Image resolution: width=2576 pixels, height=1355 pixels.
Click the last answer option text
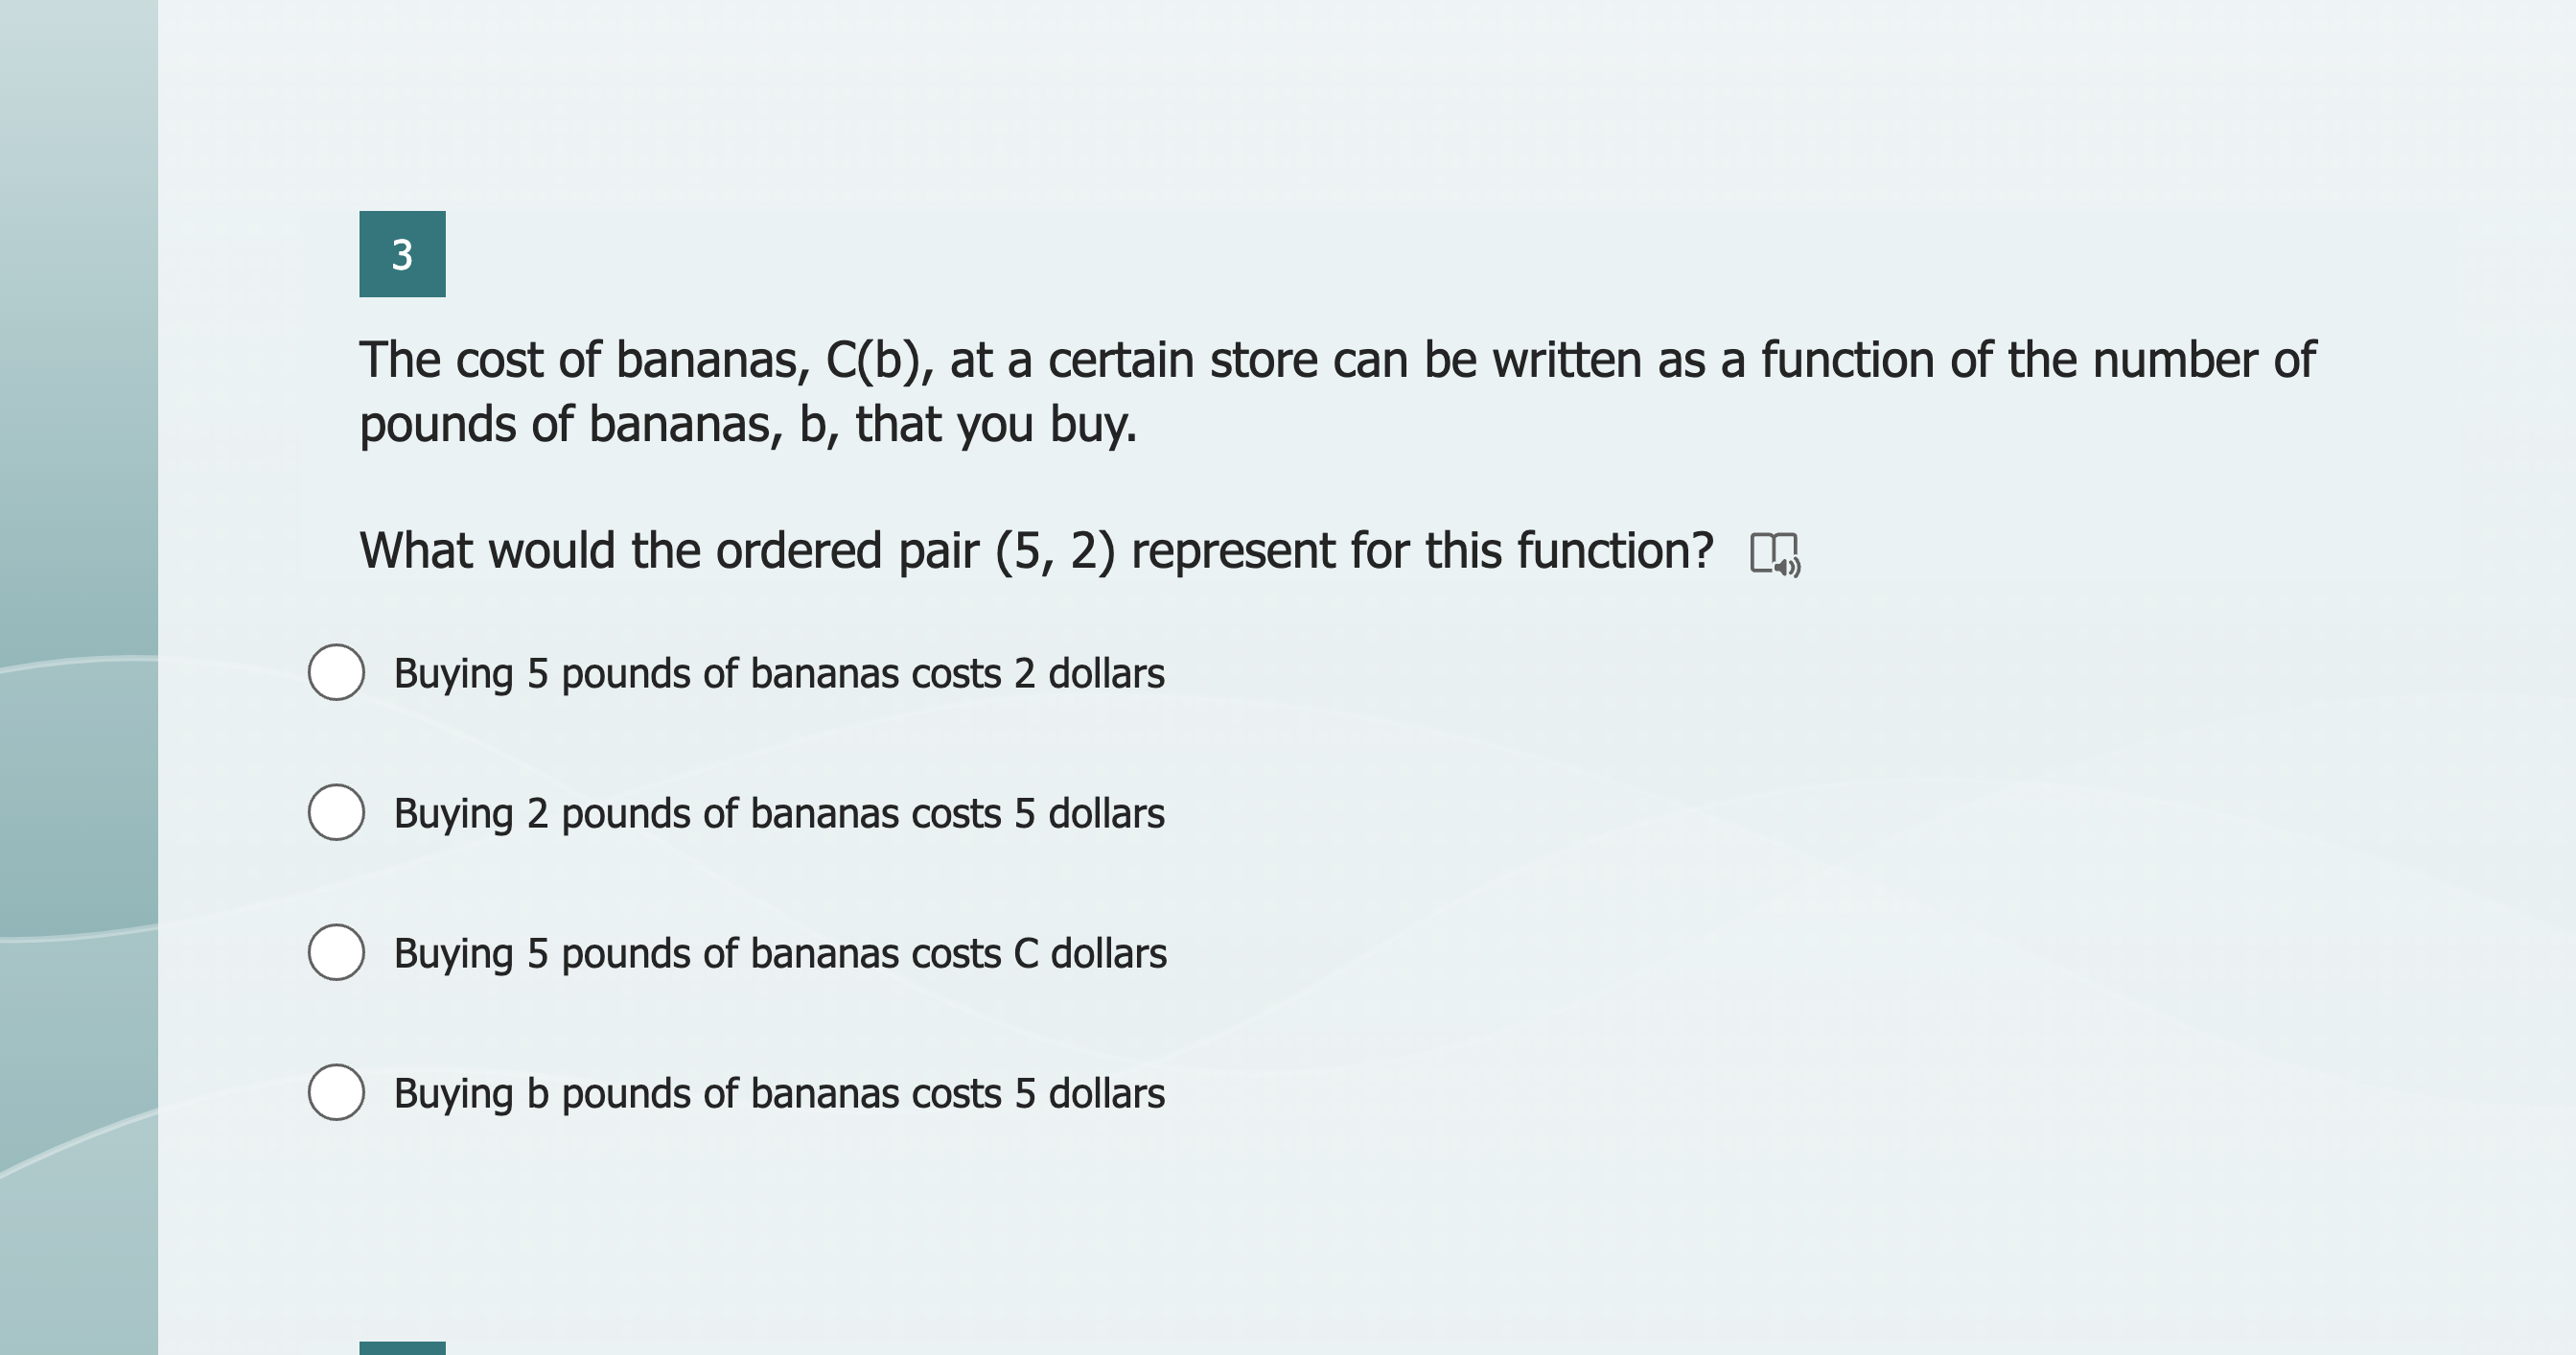click(x=779, y=1093)
